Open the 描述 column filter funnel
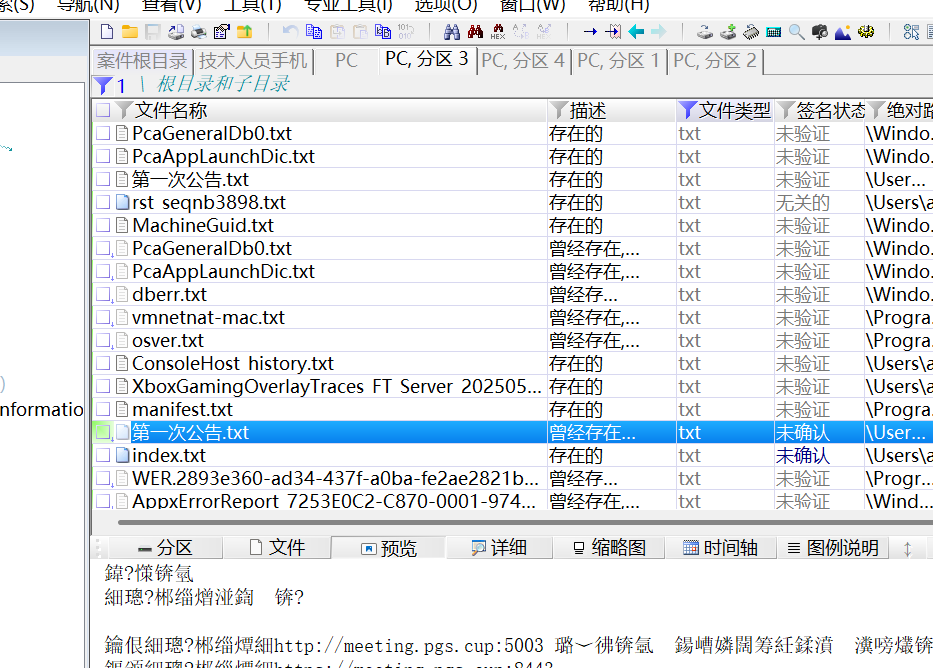Image resolution: width=933 pixels, height=668 pixels. click(x=558, y=110)
